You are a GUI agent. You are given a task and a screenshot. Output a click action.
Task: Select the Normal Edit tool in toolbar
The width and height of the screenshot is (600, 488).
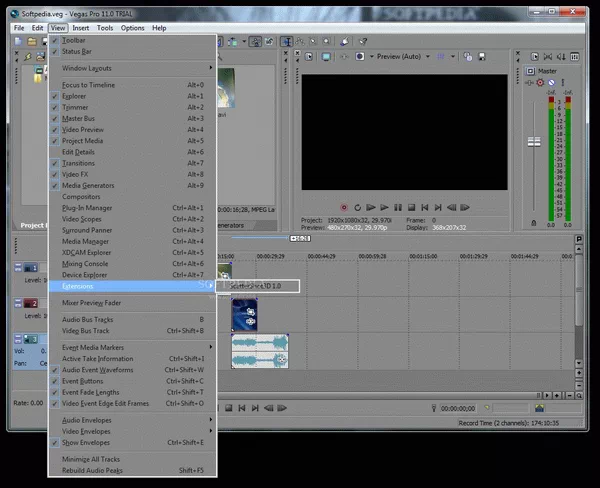click(x=286, y=41)
